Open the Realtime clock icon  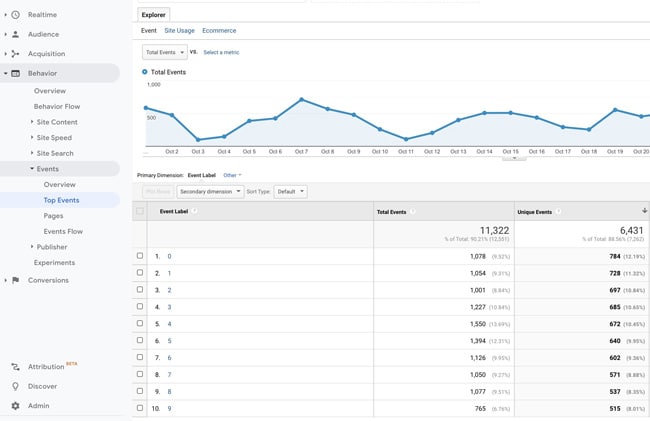[x=15, y=15]
